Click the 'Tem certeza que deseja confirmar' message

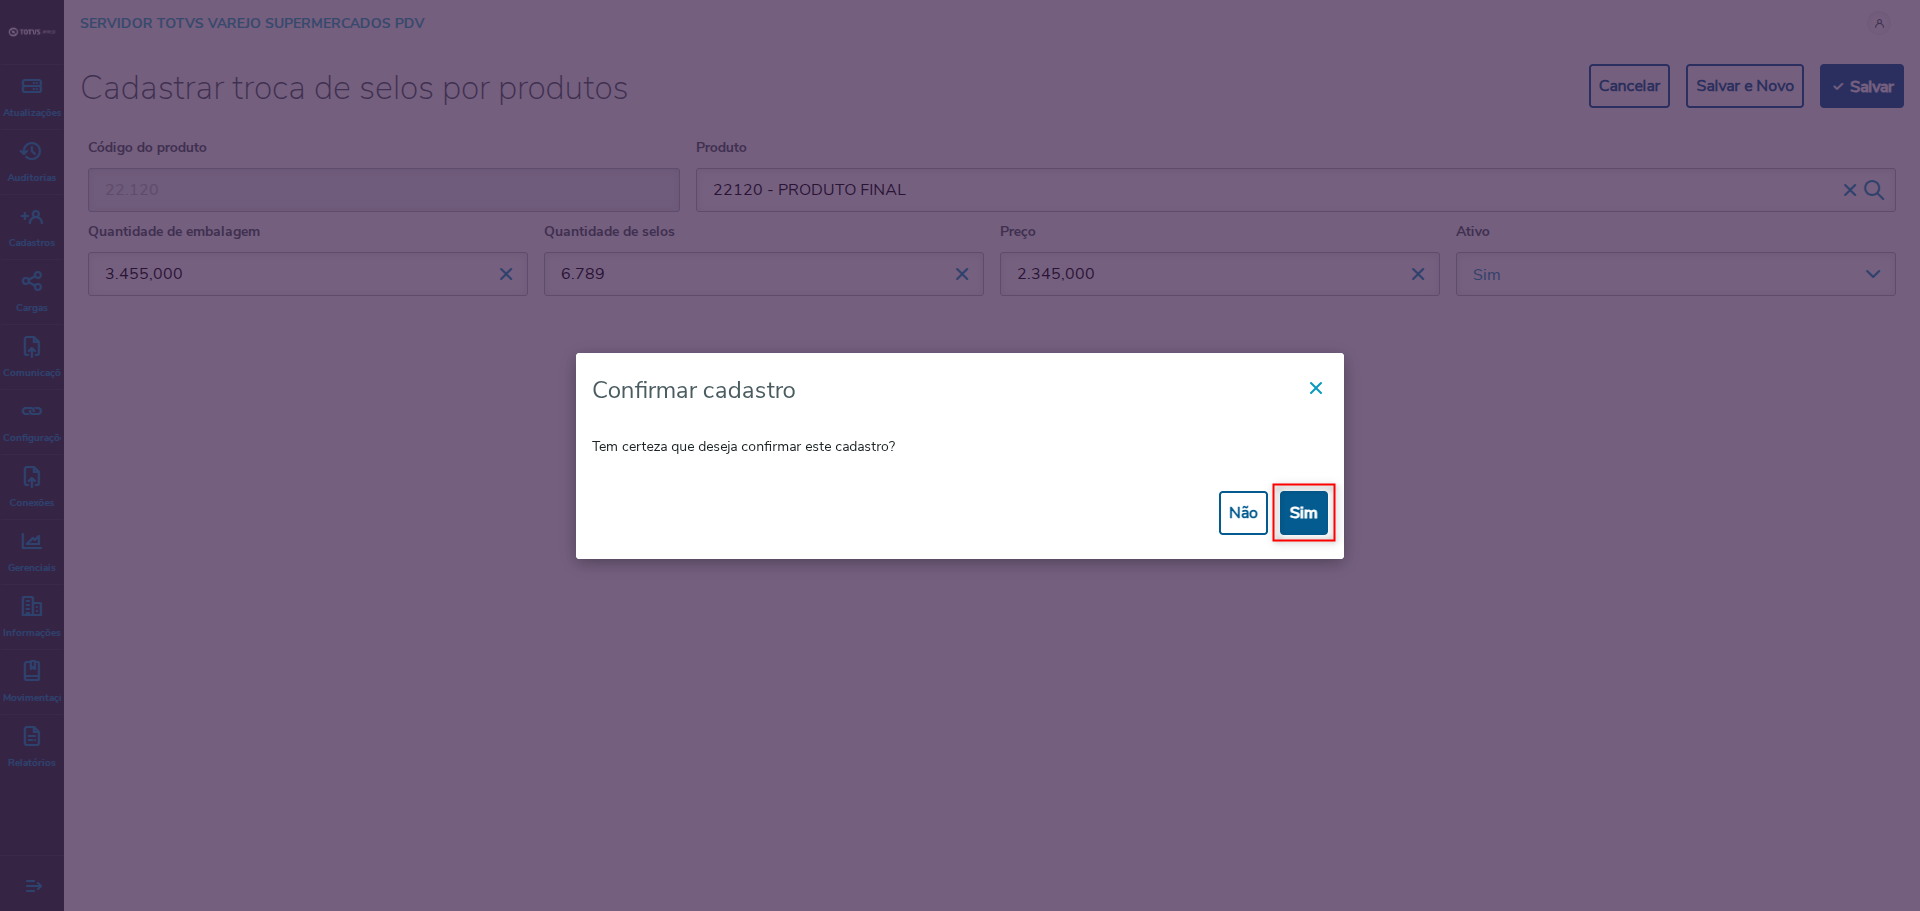point(744,446)
